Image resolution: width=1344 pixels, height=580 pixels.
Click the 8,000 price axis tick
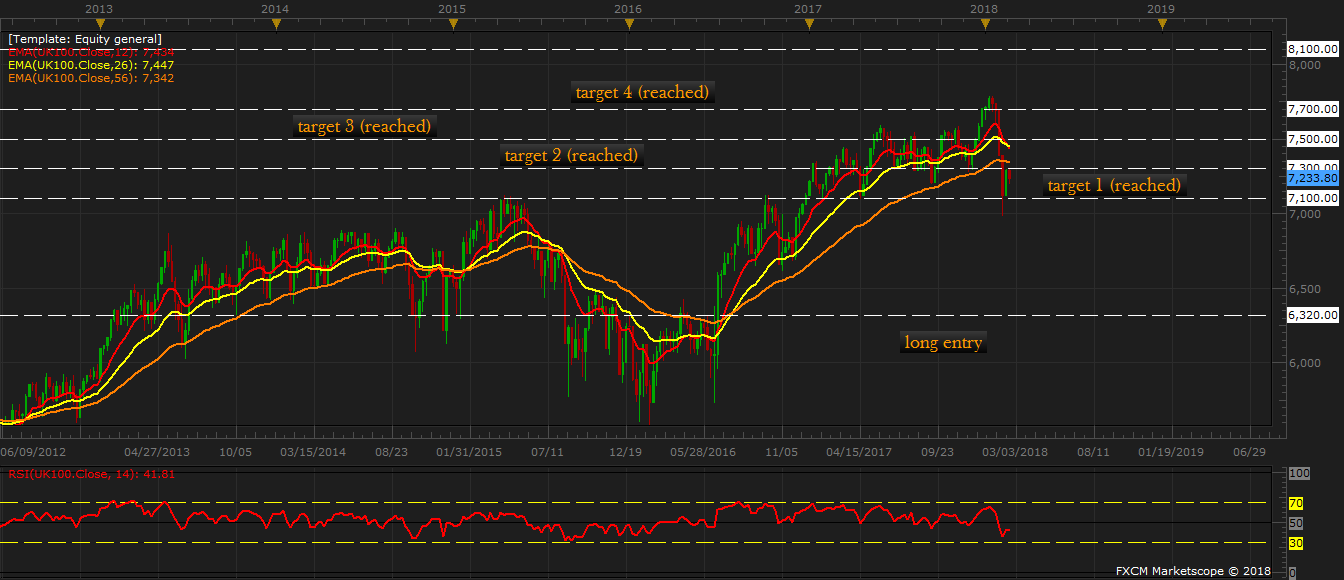coord(1304,65)
